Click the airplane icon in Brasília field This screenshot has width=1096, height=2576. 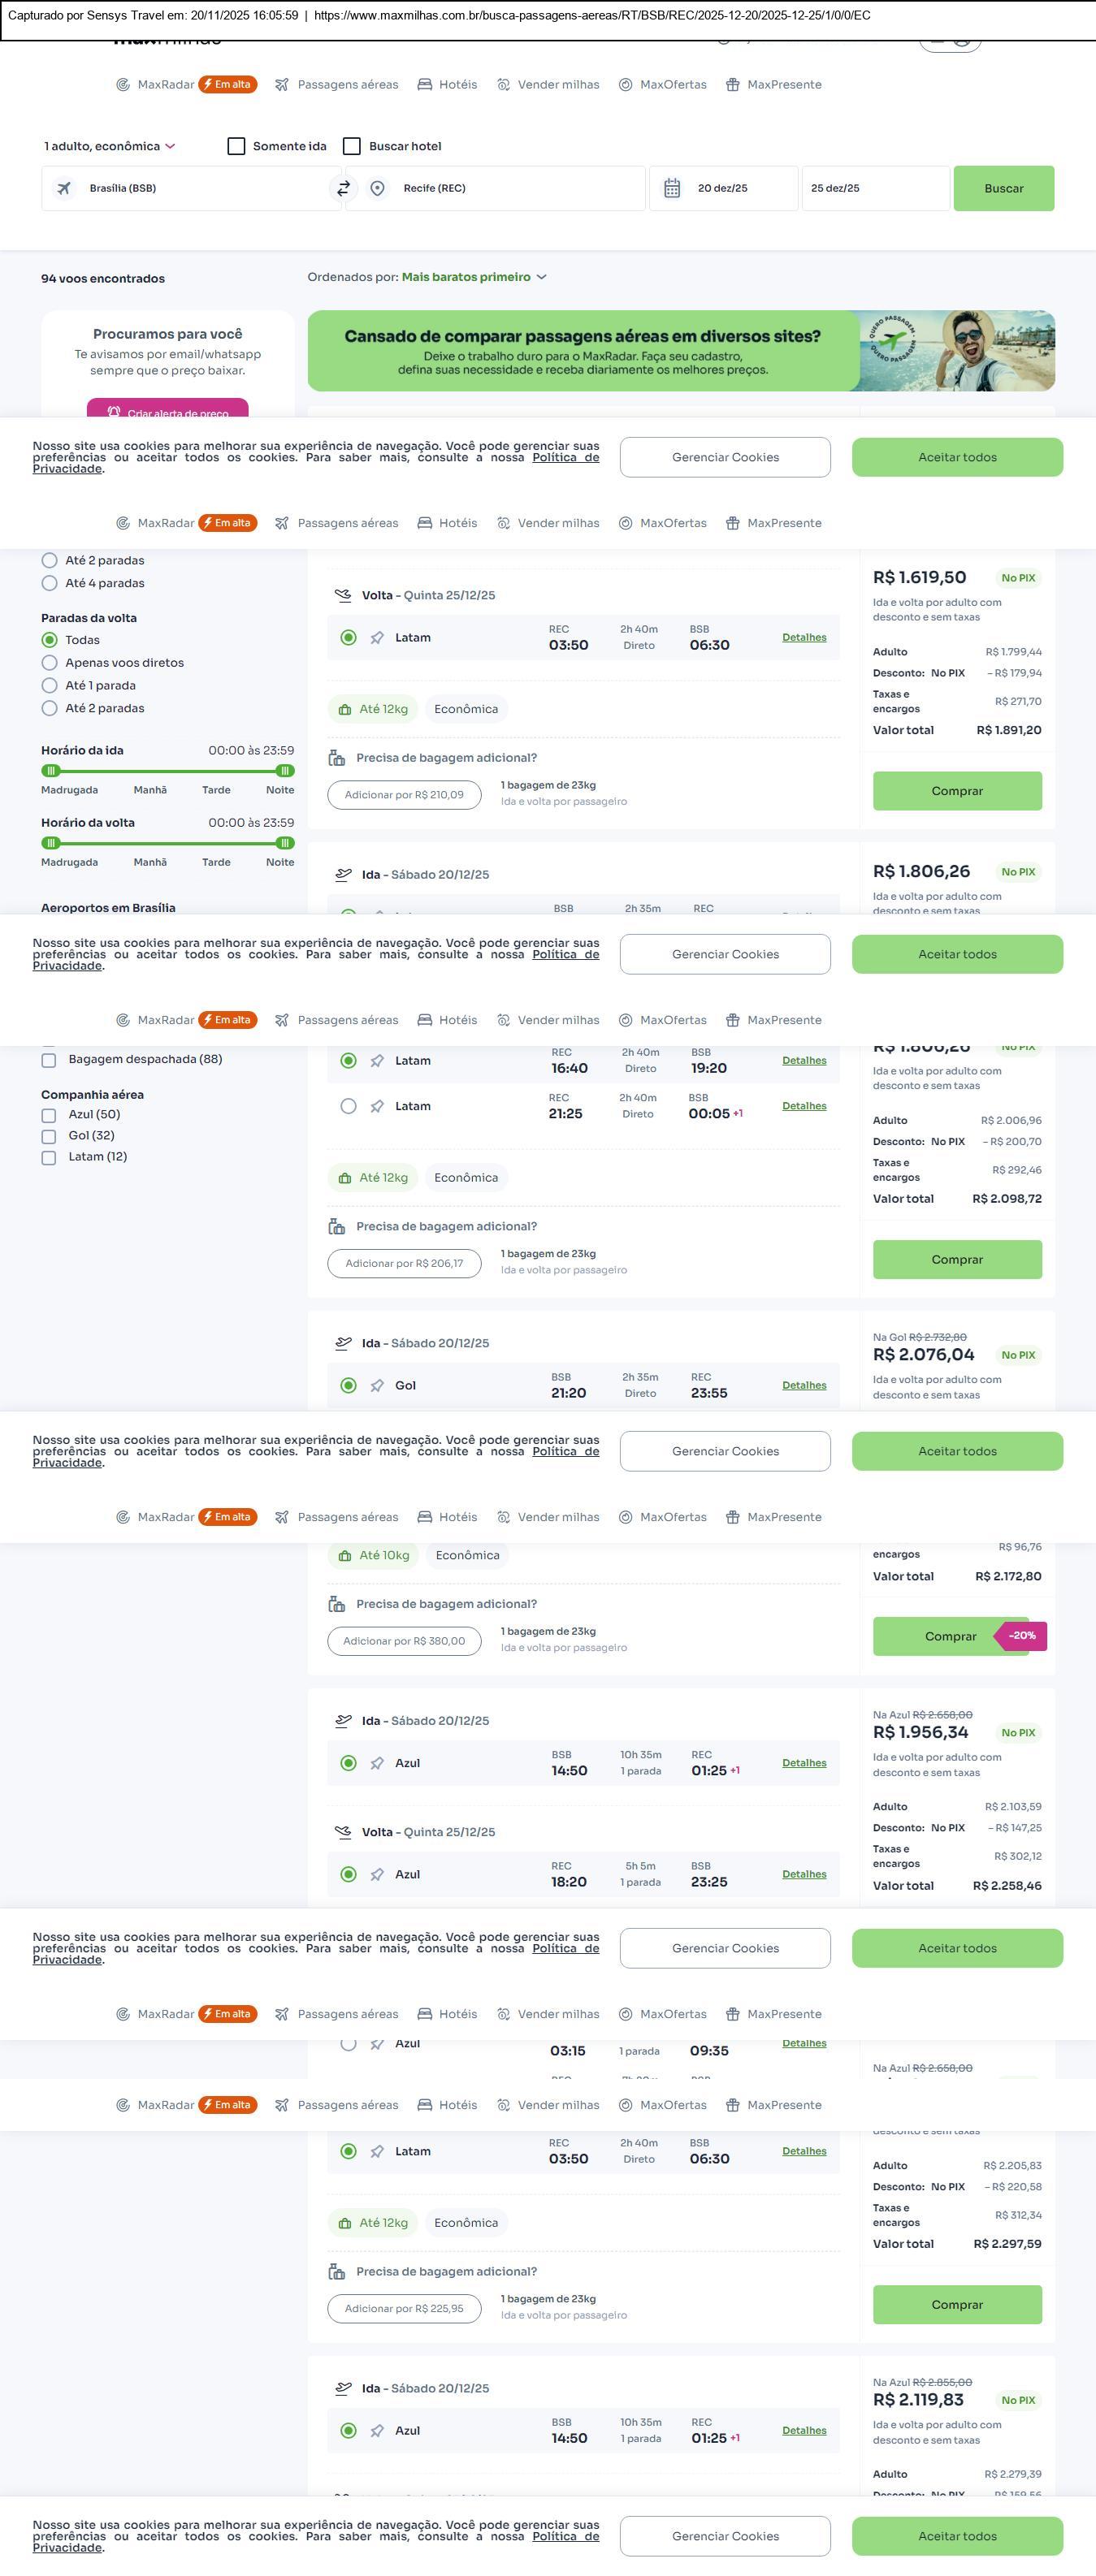(64, 188)
